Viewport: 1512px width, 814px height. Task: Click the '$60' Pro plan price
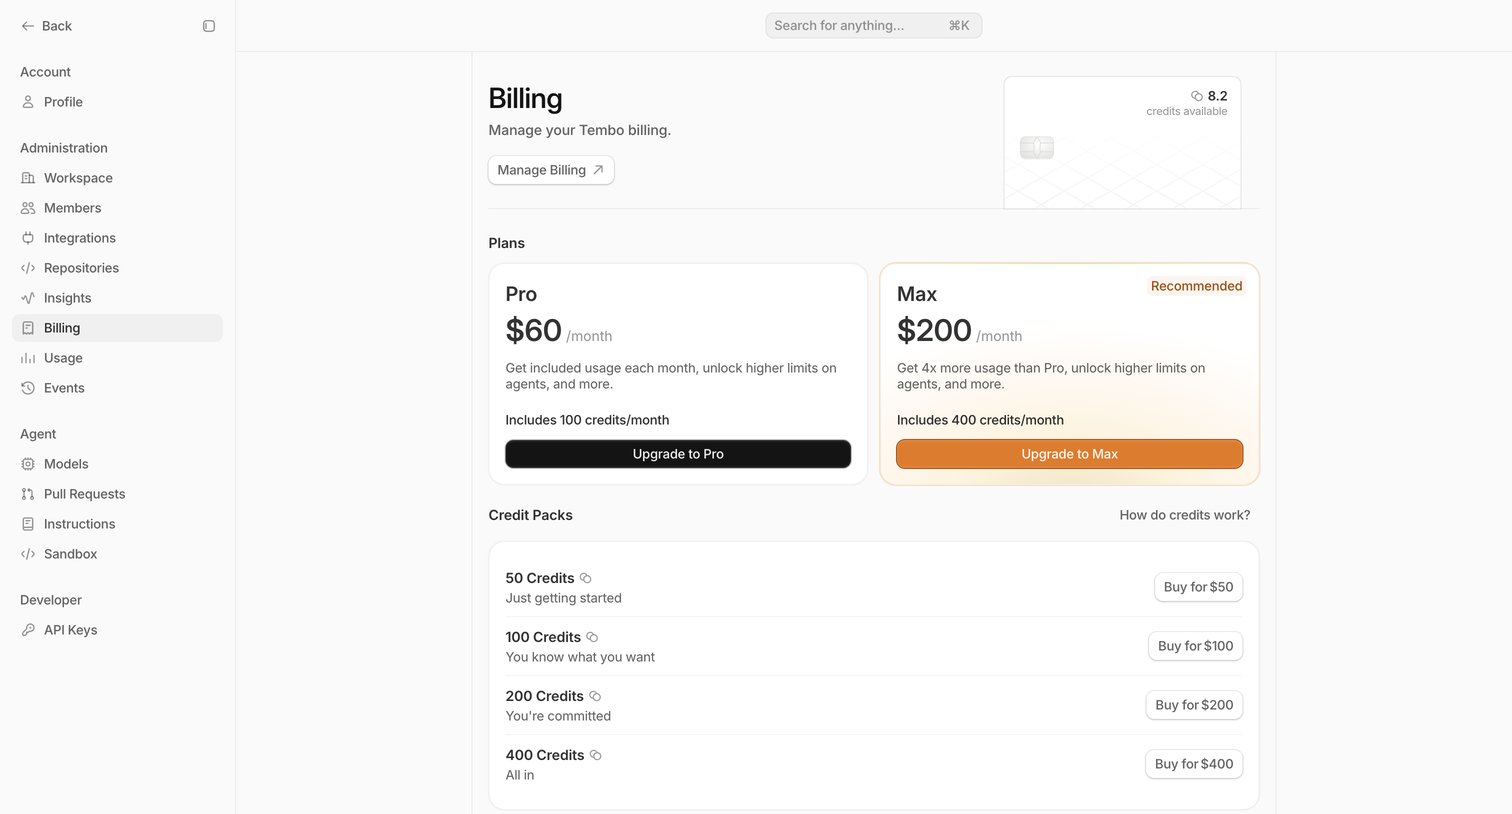coord(533,330)
